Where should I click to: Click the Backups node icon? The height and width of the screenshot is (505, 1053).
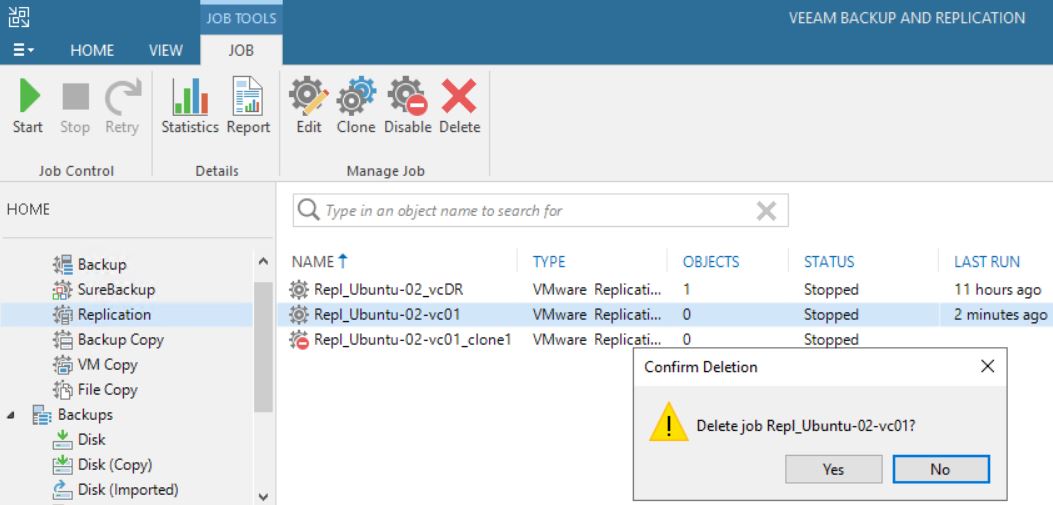pyautogui.click(x=42, y=414)
